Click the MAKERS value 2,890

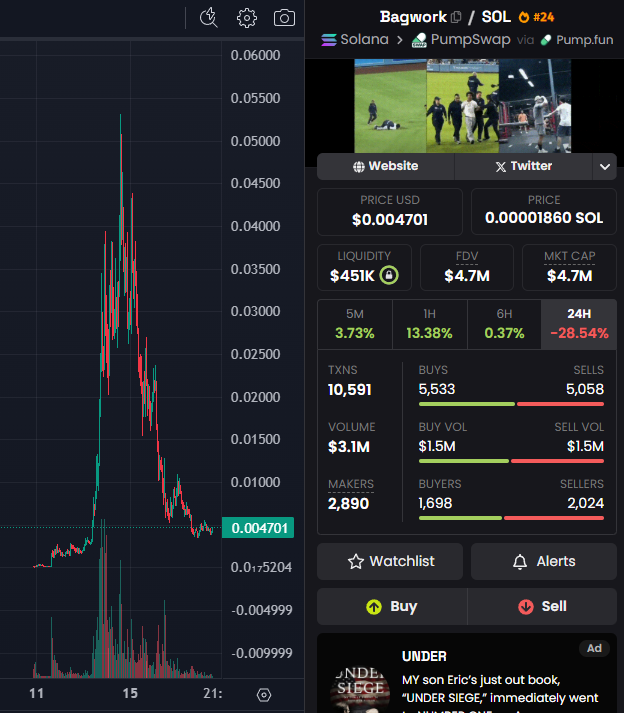click(348, 504)
